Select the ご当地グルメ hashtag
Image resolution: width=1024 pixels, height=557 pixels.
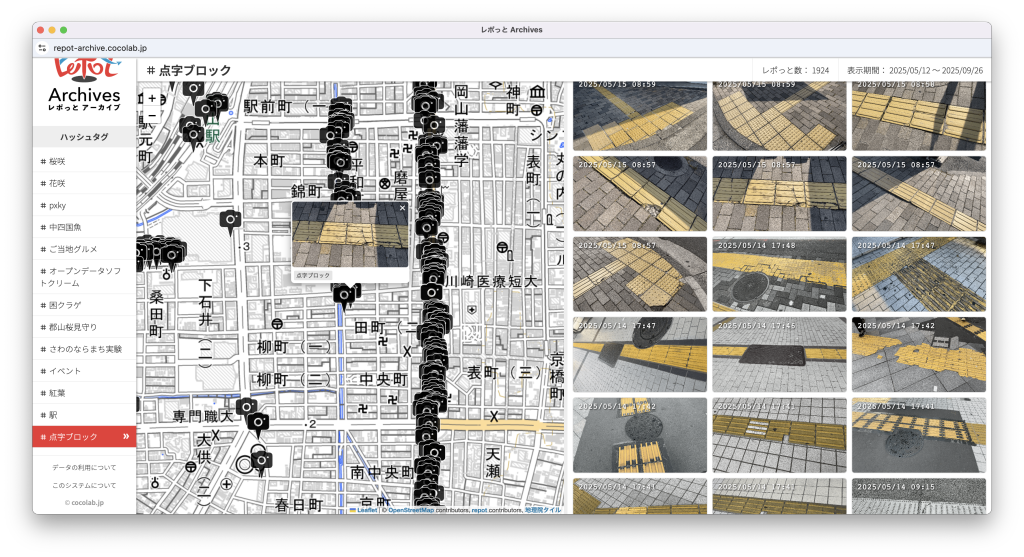pyautogui.click(x=74, y=249)
